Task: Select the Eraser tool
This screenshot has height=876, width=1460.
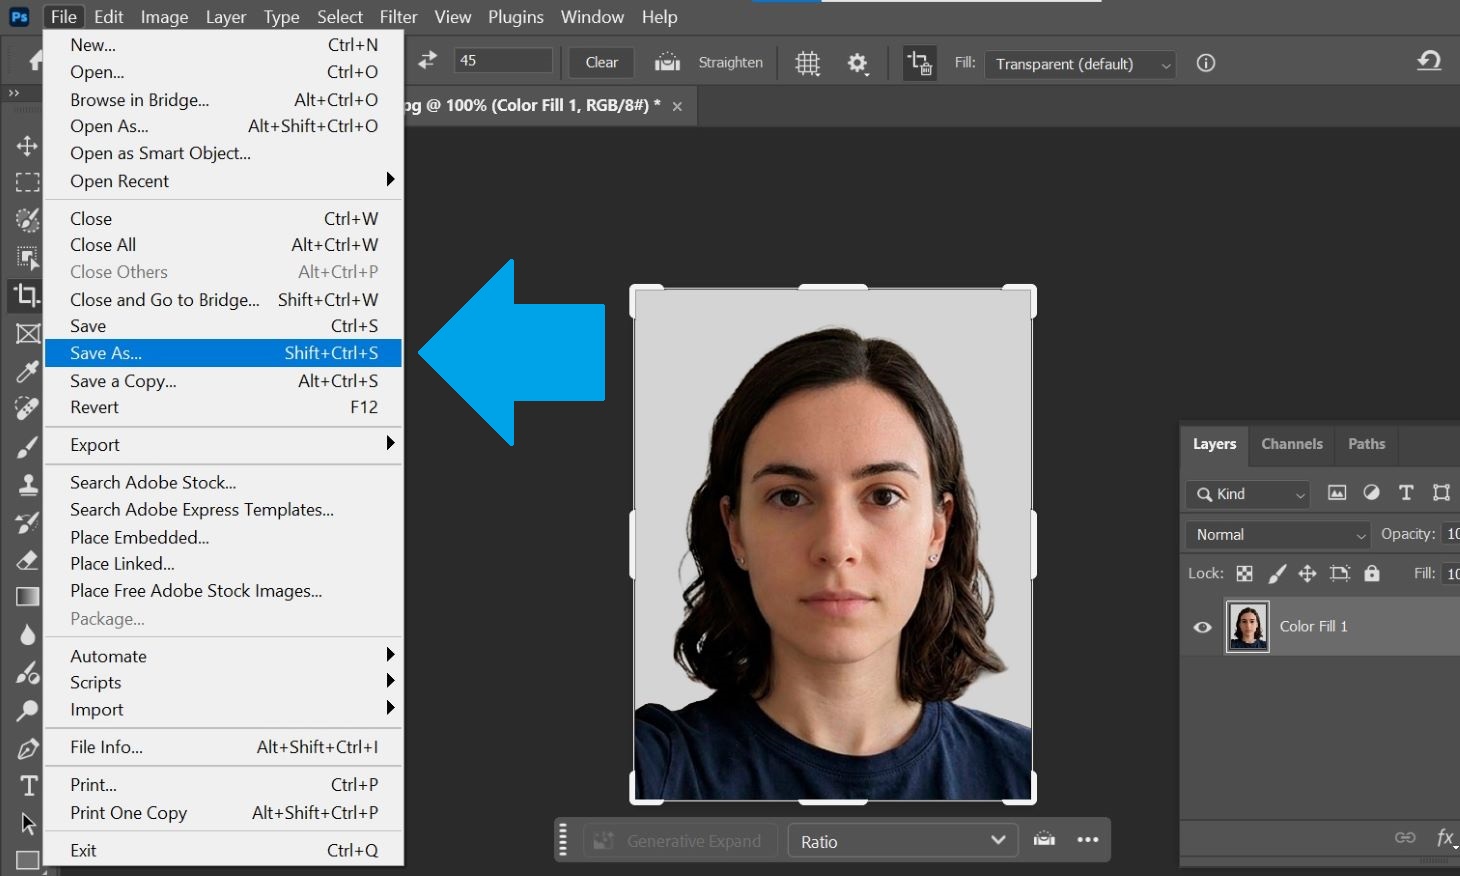Action: 27,560
